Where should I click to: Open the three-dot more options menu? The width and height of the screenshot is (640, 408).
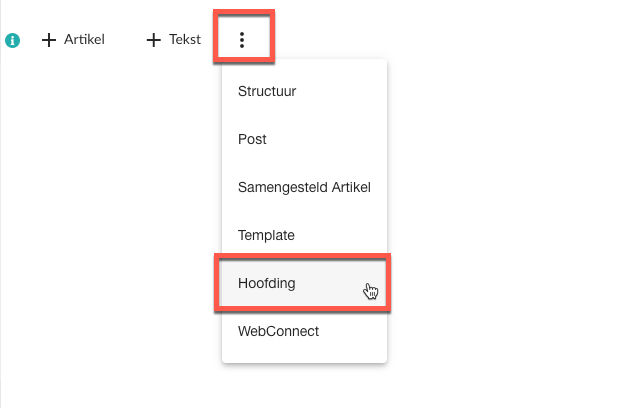(x=242, y=40)
